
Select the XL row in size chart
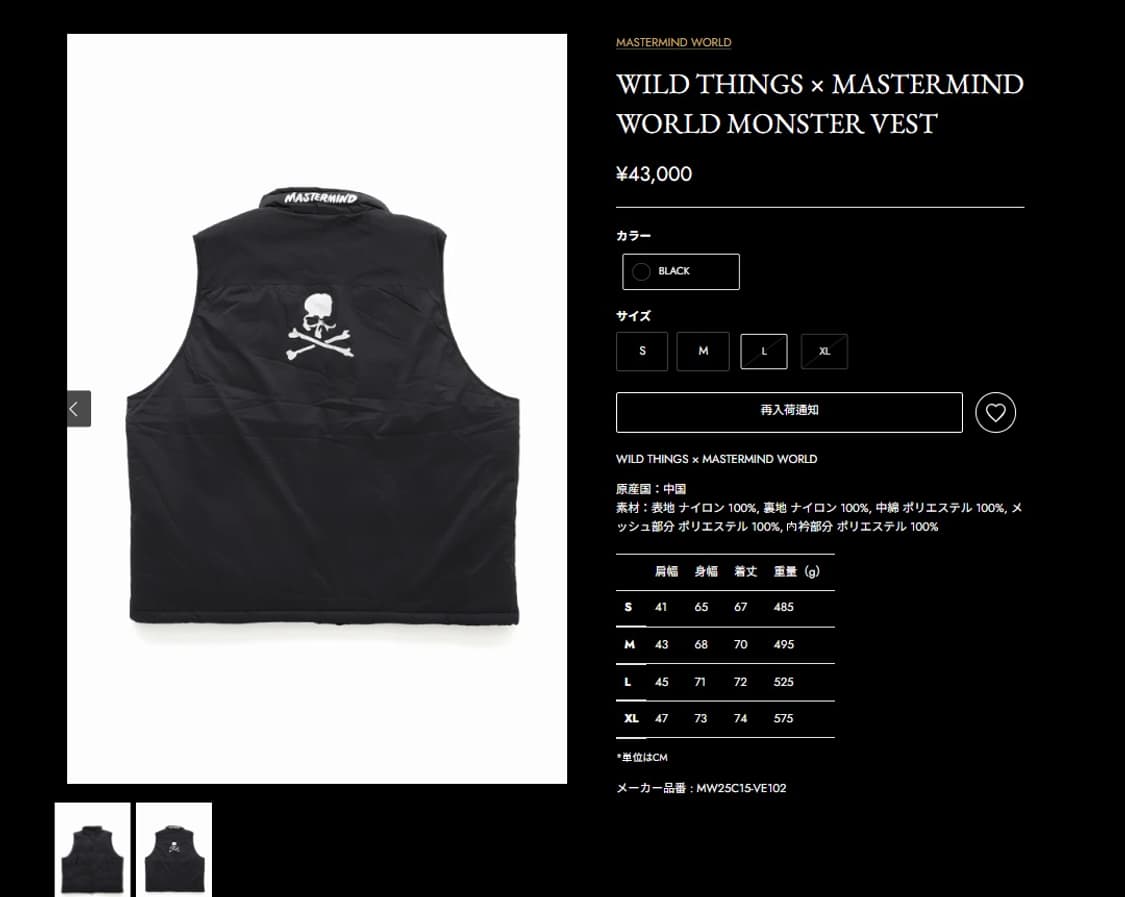725,719
